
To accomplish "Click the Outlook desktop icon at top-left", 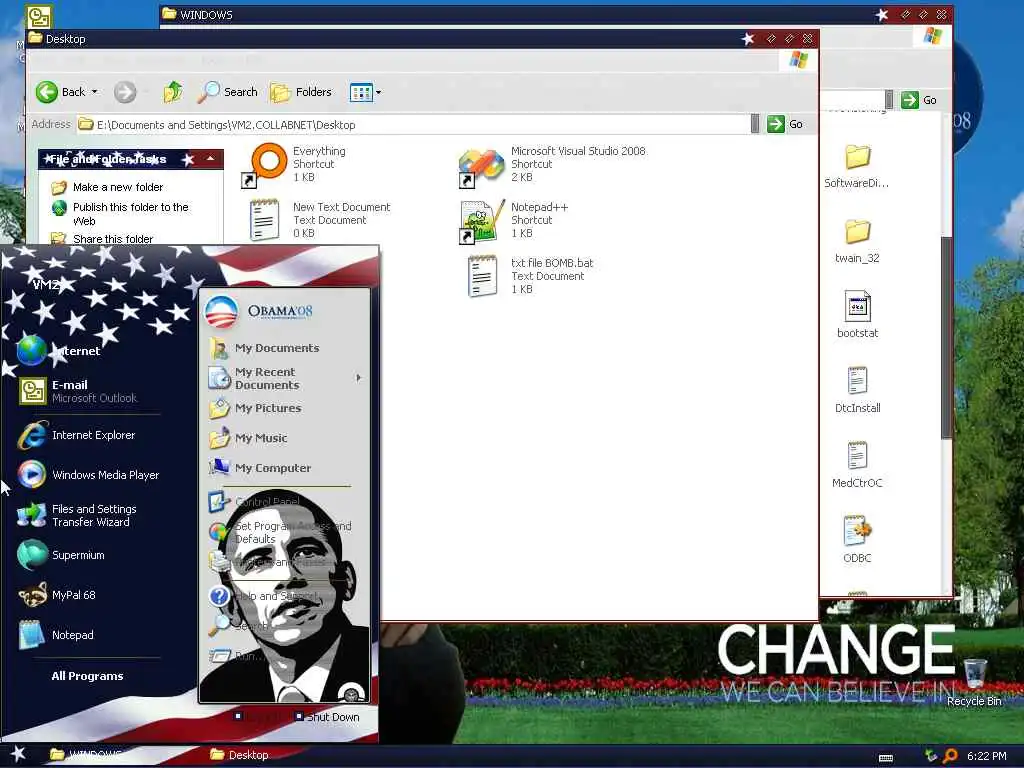I will pos(39,16).
